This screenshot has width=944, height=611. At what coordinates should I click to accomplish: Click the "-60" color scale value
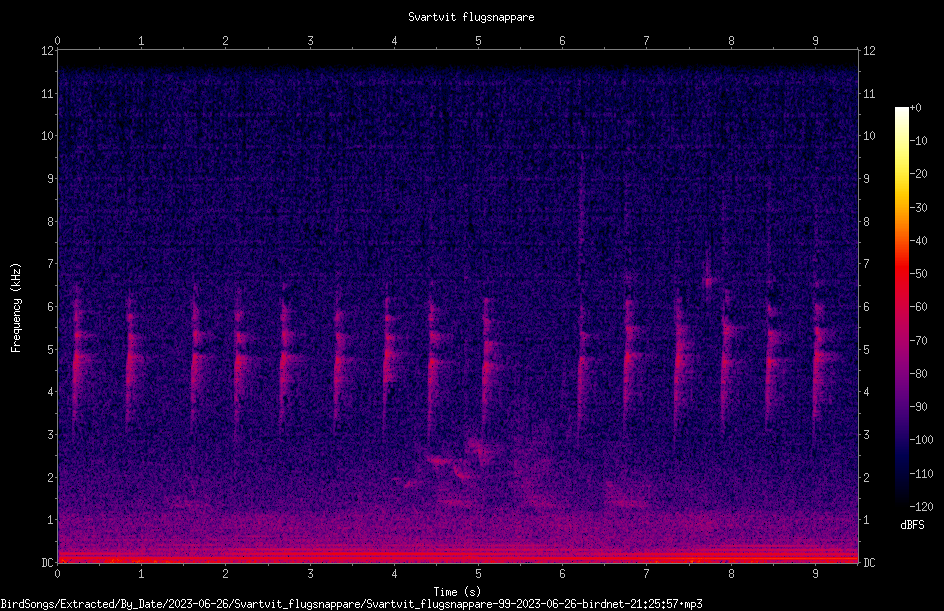(919, 307)
